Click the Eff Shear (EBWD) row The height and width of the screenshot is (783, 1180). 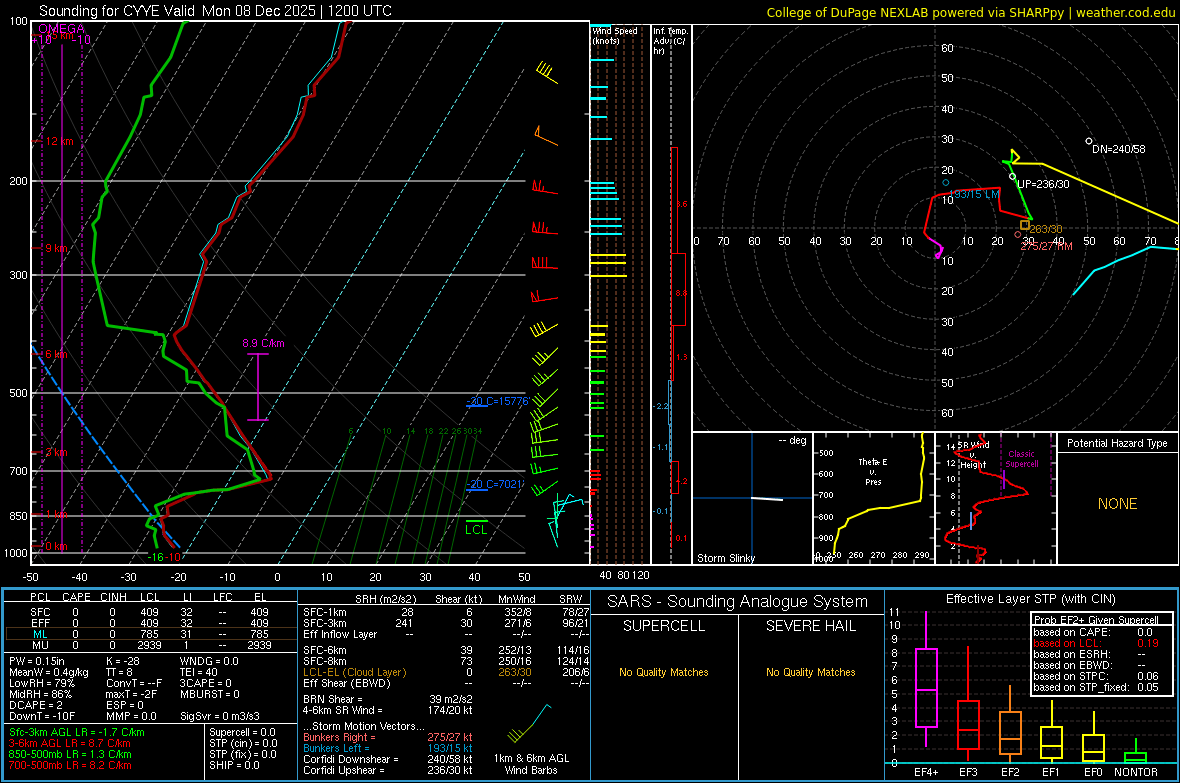446,683
